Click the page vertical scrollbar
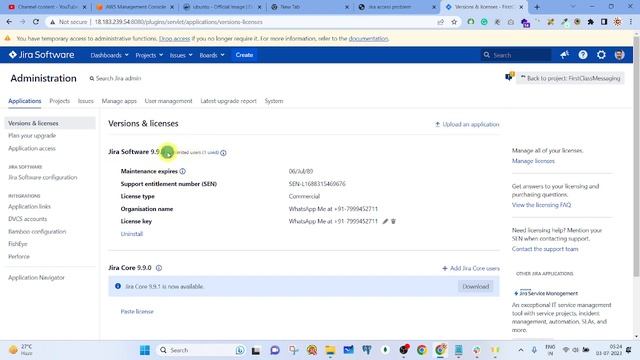Image resolution: width=640 pixels, height=360 pixels. 636,157
